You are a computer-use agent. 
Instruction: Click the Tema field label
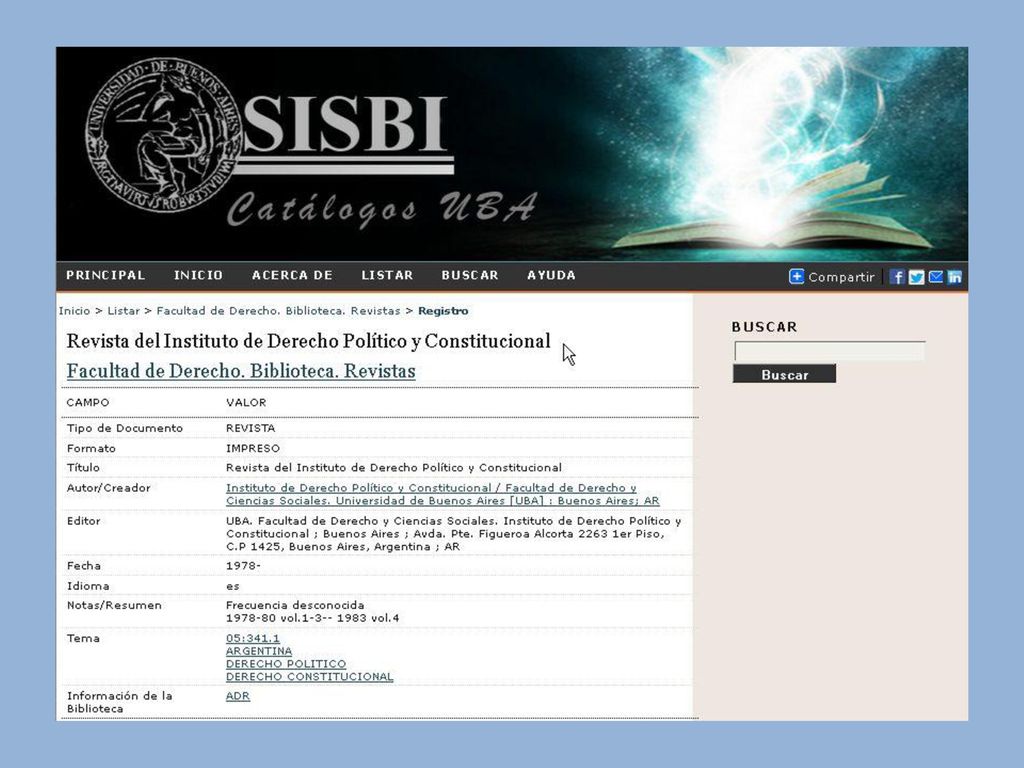83,638
